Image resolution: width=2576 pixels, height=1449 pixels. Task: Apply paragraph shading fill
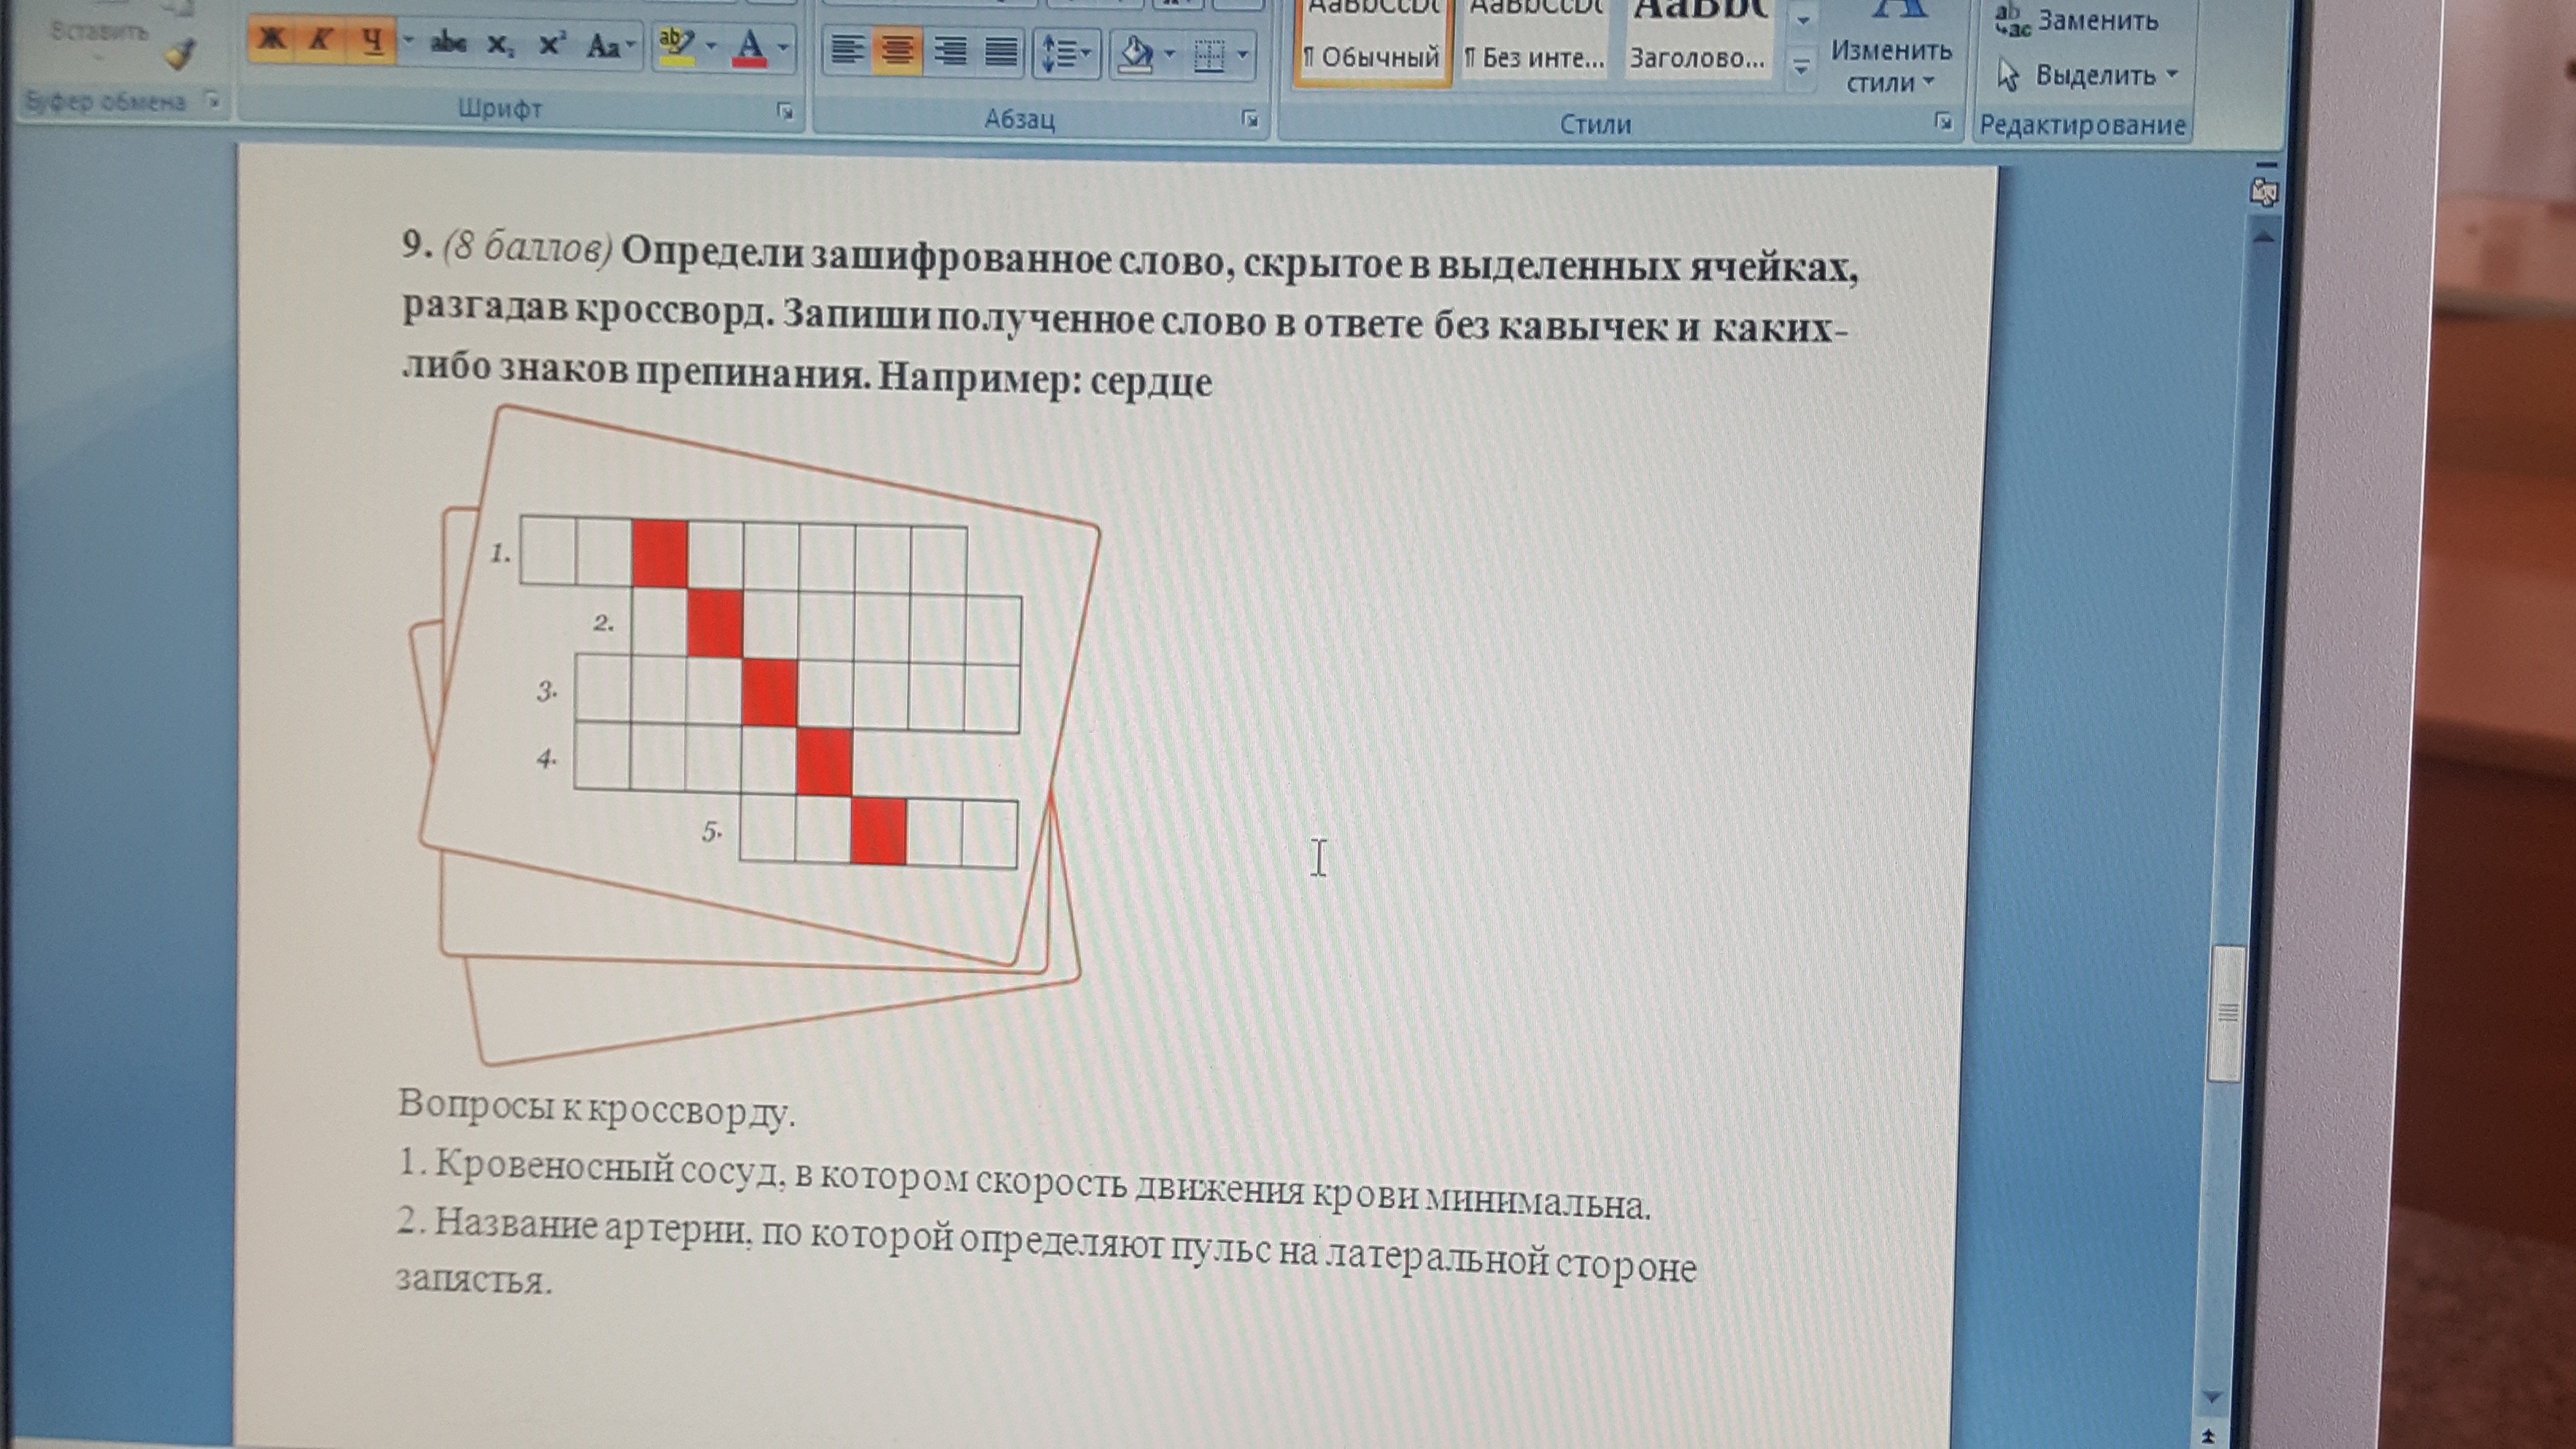[1136, 55]
